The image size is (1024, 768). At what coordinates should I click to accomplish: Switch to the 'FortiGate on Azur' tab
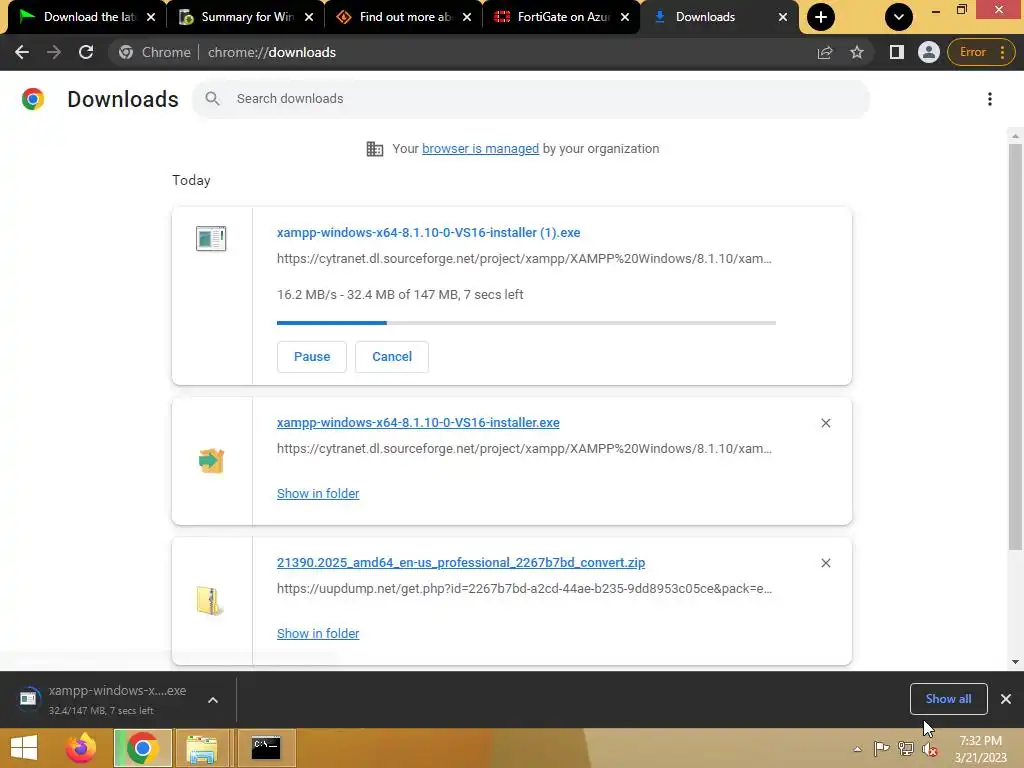tap(561, 17)
